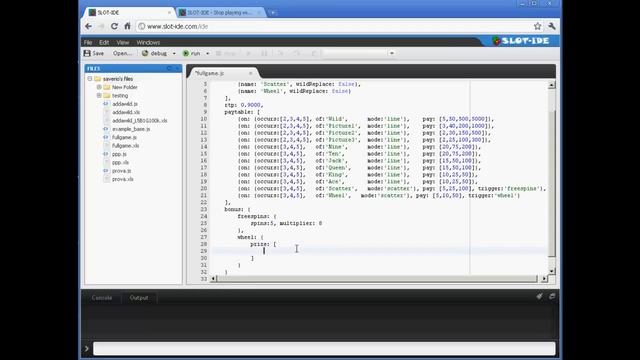The image size is (640, 360).
Task: Open ppp.xls in the file tree
Action: 120,162
